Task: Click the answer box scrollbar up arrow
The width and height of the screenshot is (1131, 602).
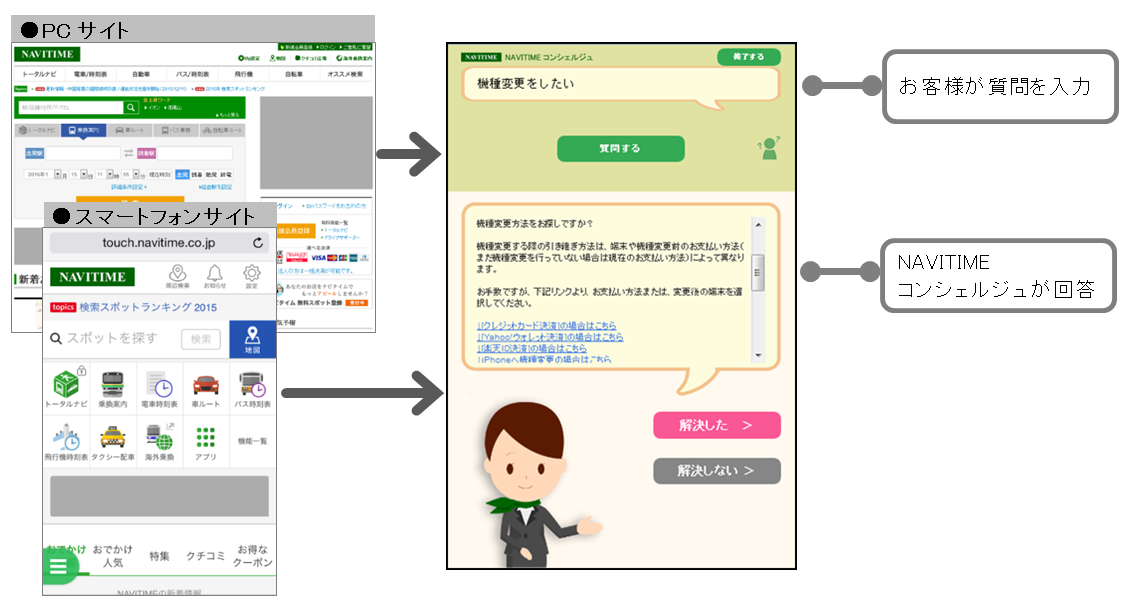Action: pos(758,225)
